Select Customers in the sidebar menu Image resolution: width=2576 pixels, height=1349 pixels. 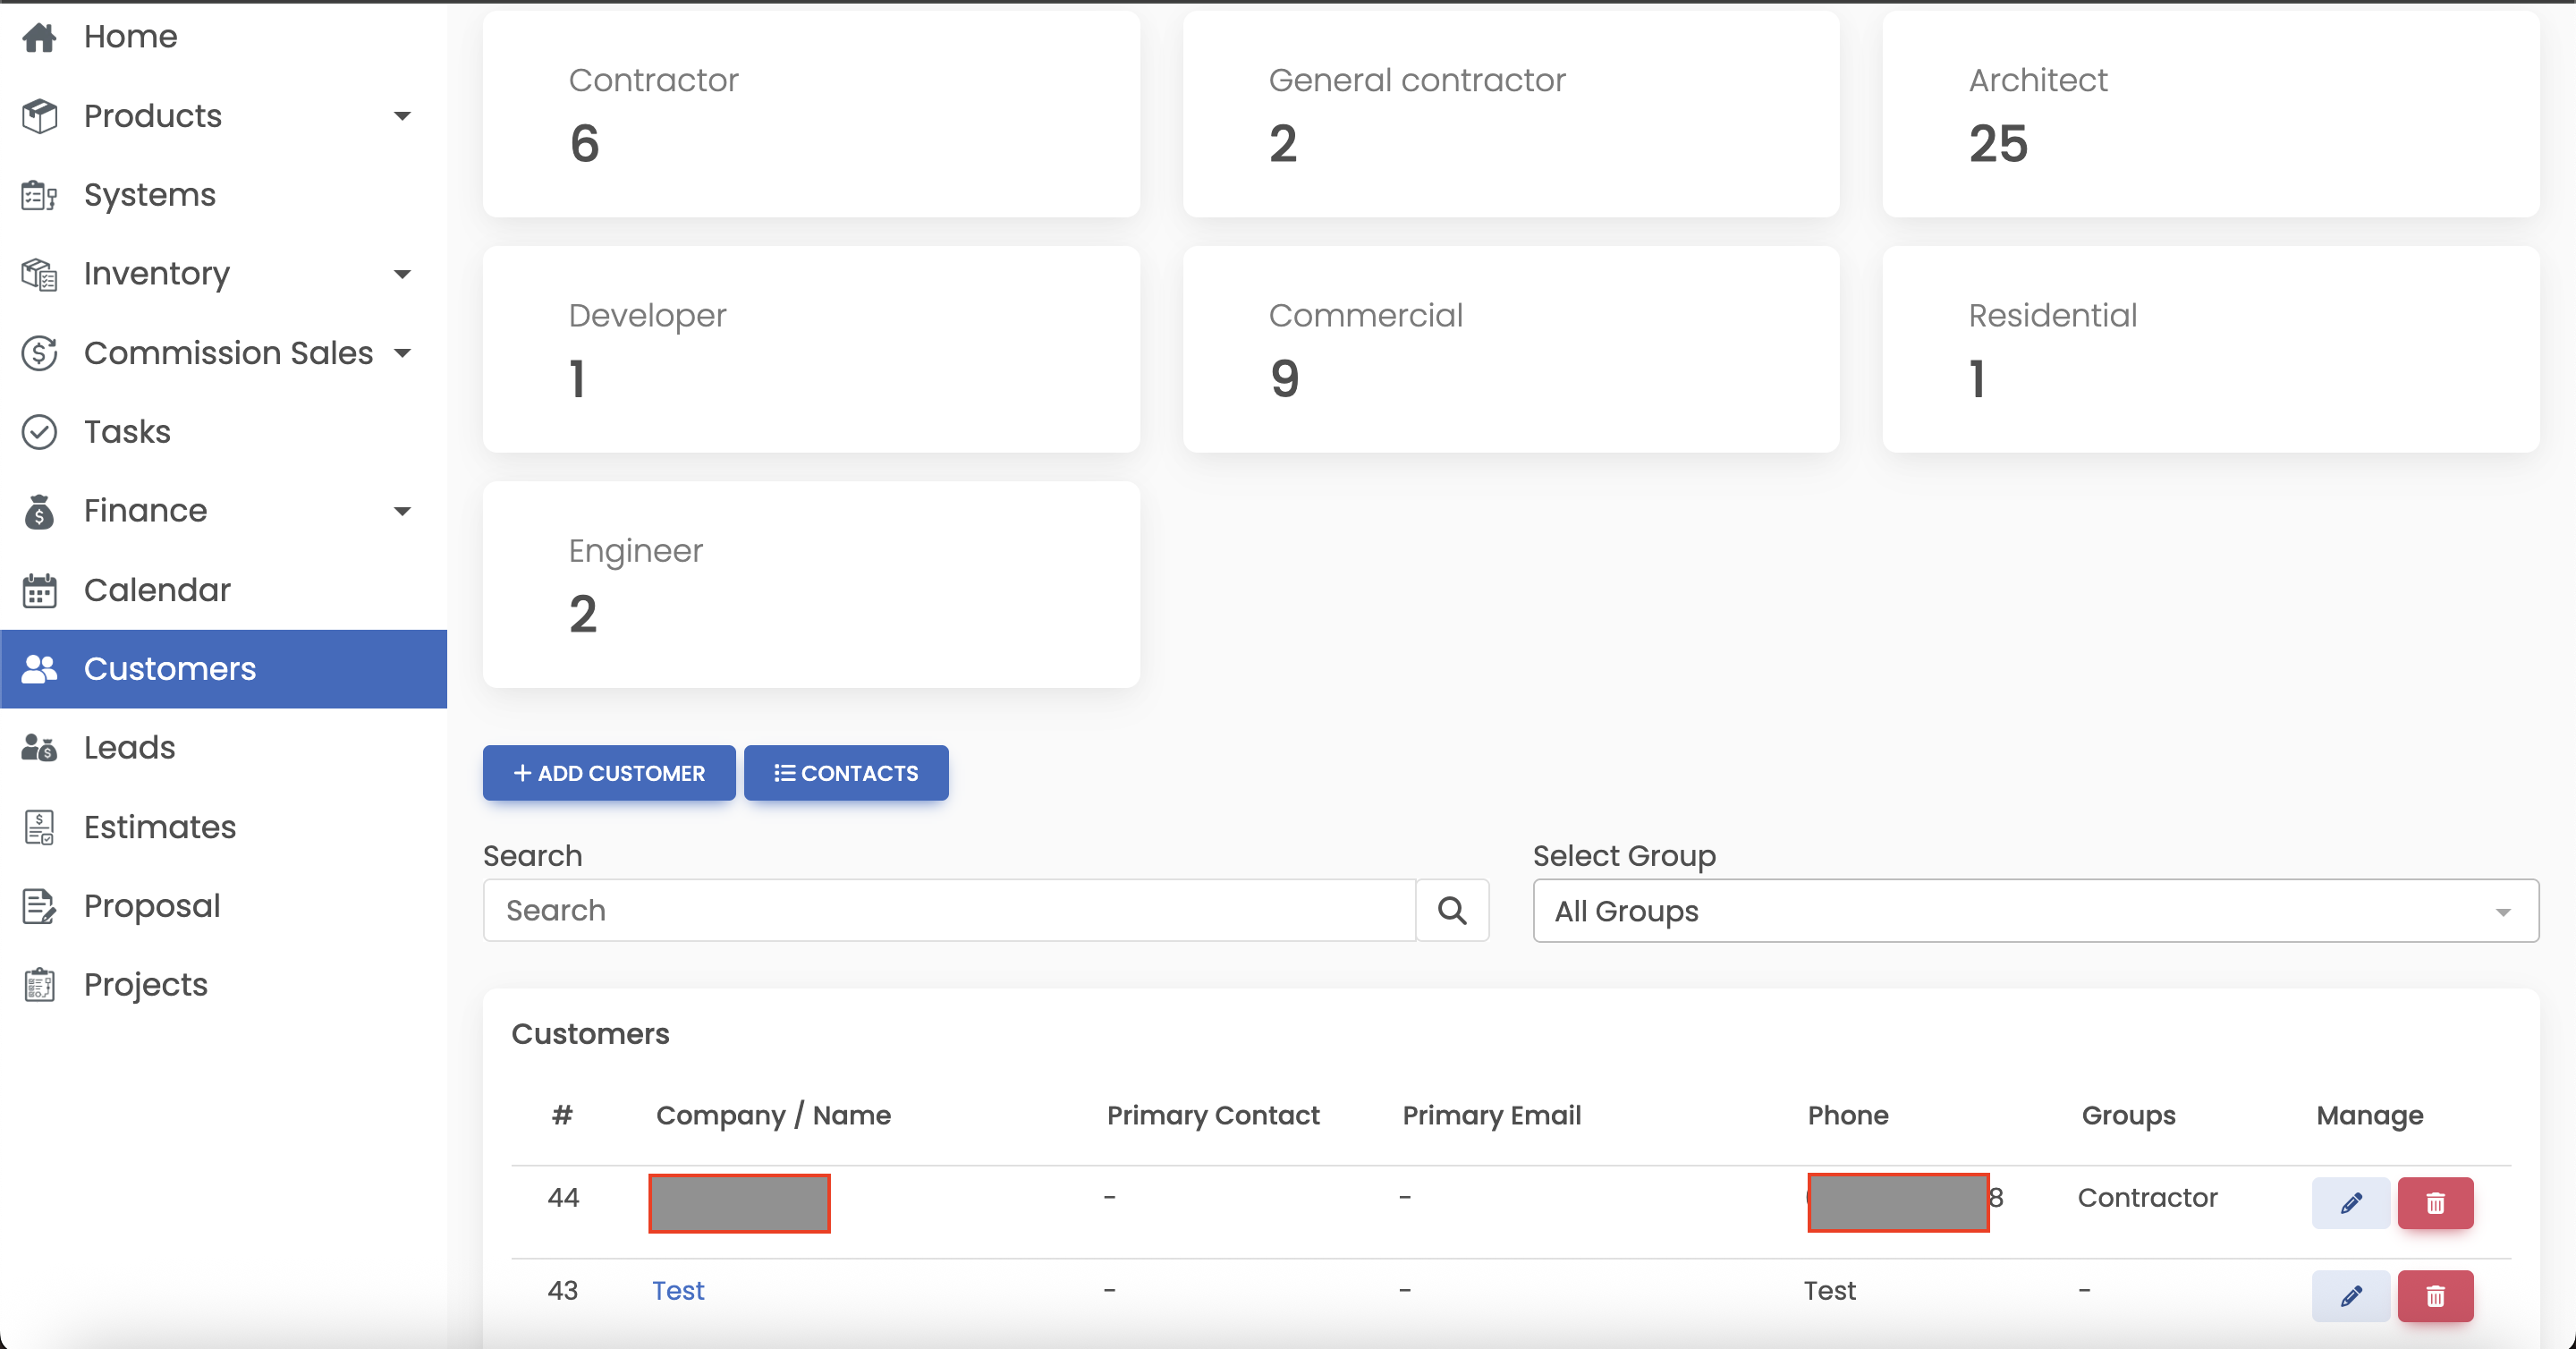point(169,668)
